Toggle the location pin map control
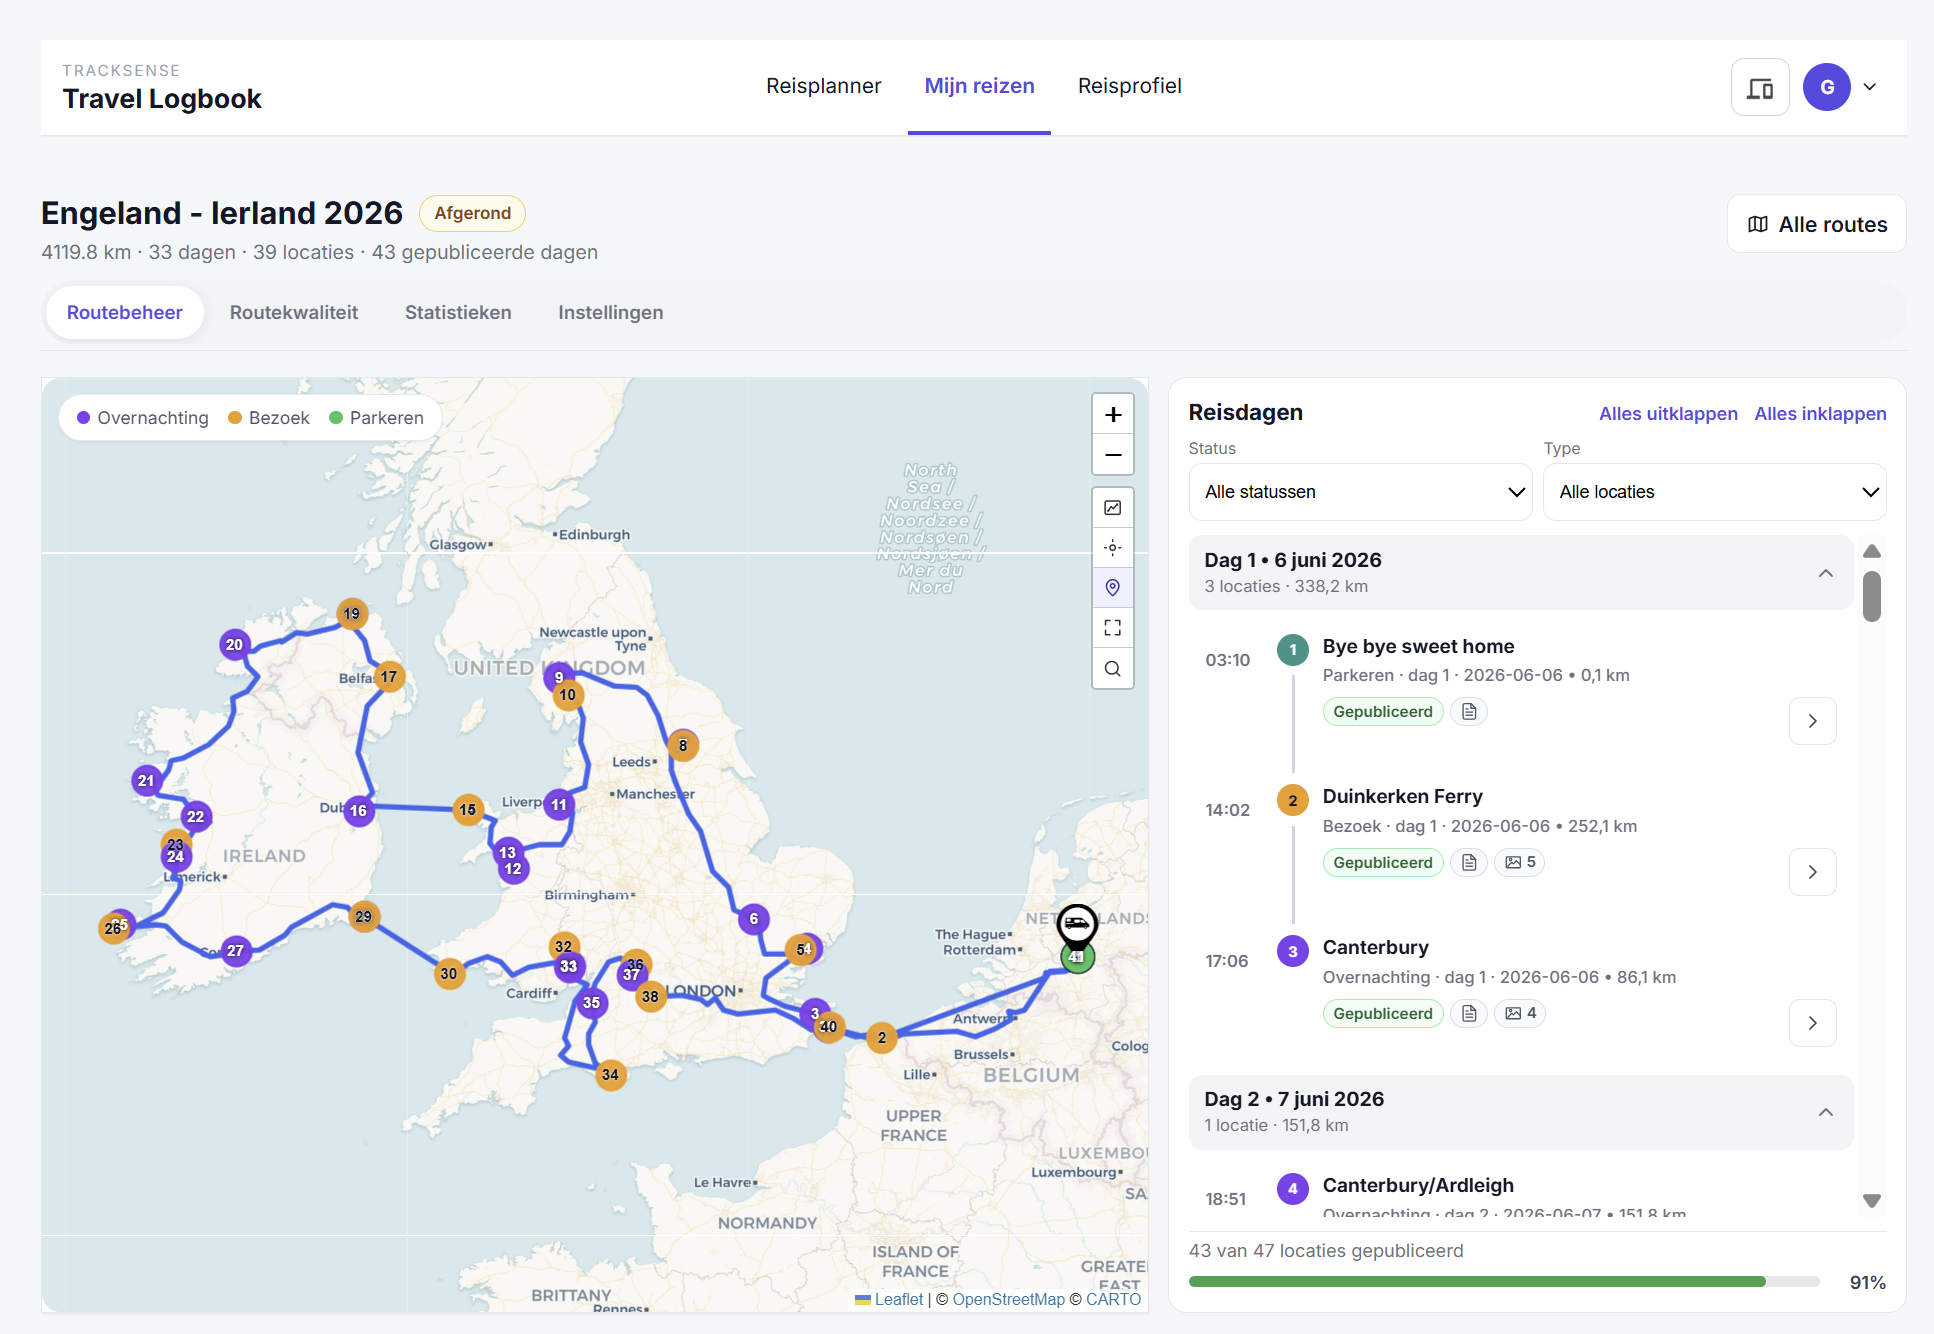The image size is (1934, 1334). click(x=1113, y=588)
